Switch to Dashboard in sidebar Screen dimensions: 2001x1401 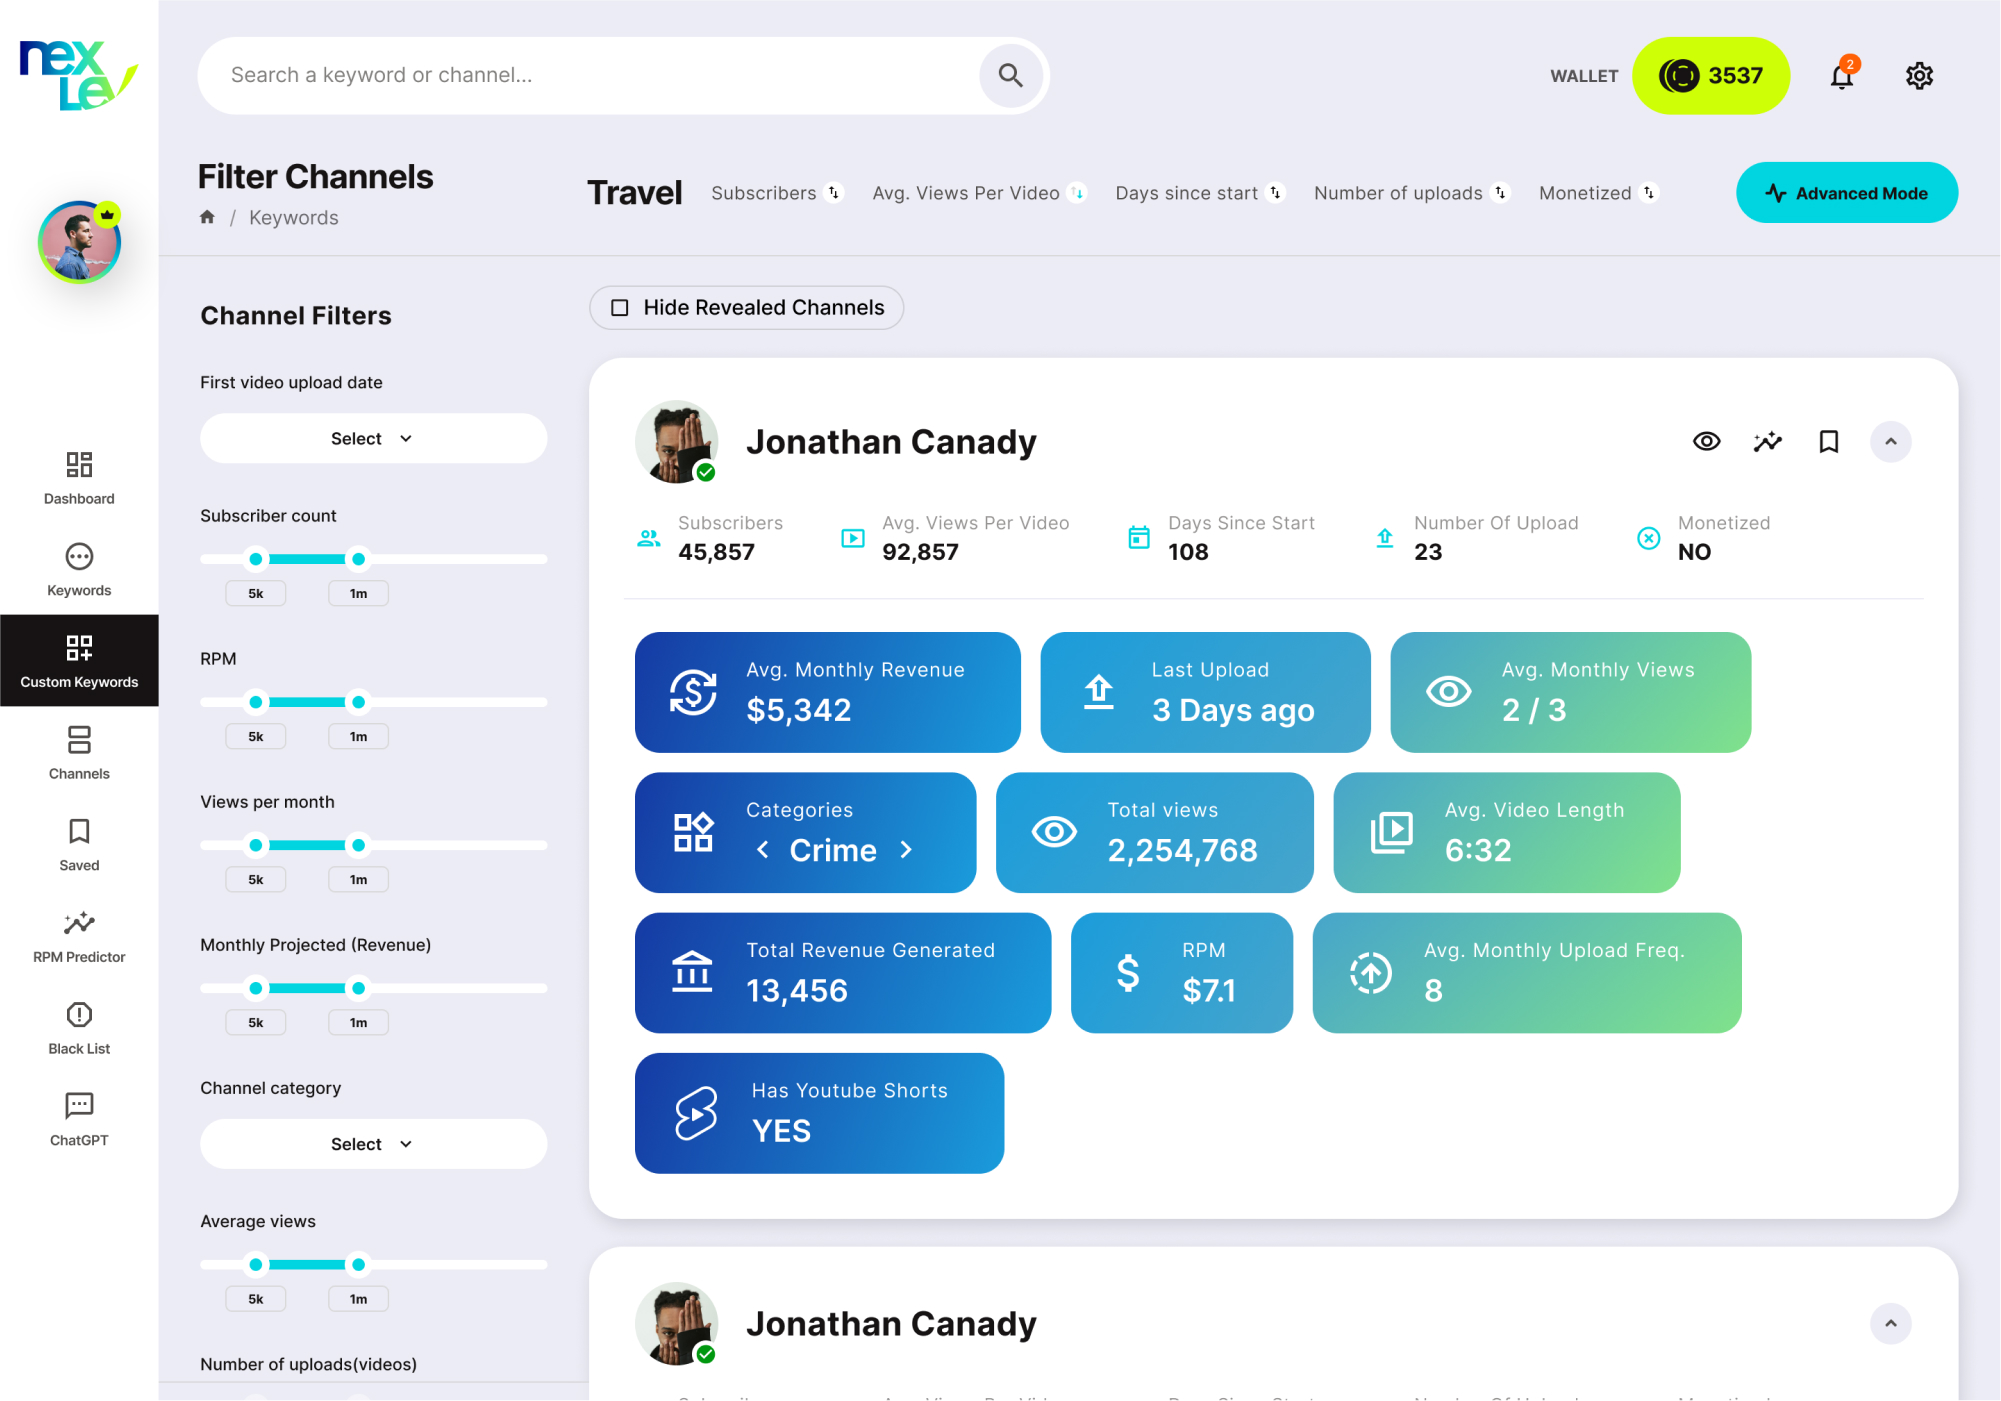[79, 478]
